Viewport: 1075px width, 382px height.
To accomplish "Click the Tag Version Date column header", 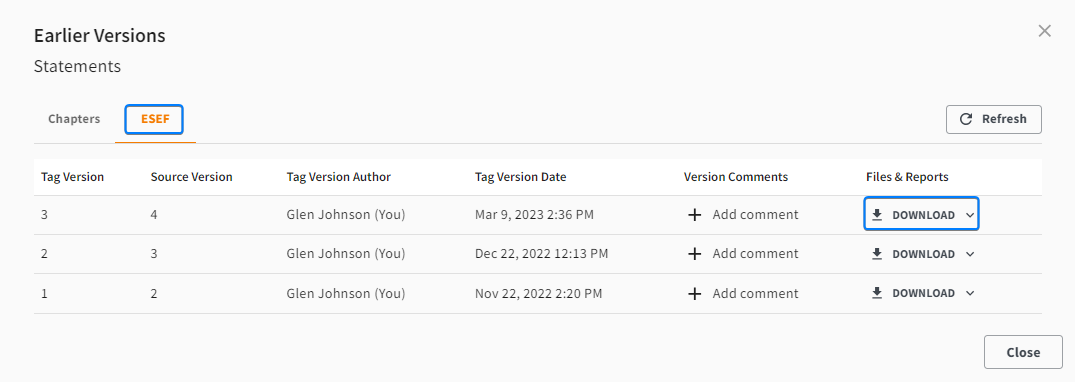I will [x=520, y=177].
